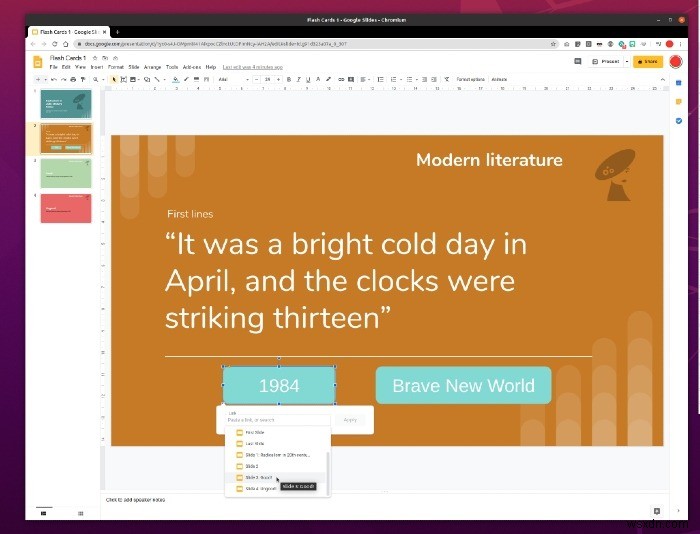This screenshot has width=700, height=534.
Task: Open last edit history link
Action: (253, 67)
